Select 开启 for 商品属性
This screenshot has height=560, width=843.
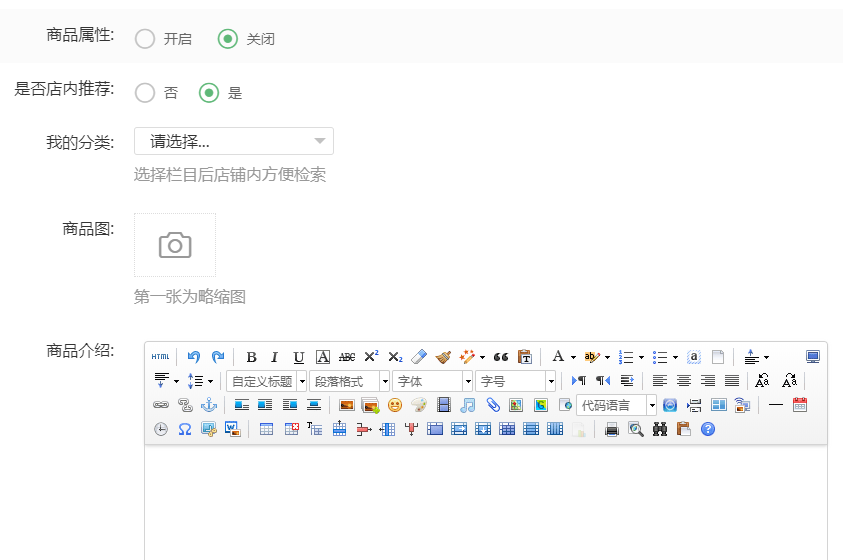point(145,39)
